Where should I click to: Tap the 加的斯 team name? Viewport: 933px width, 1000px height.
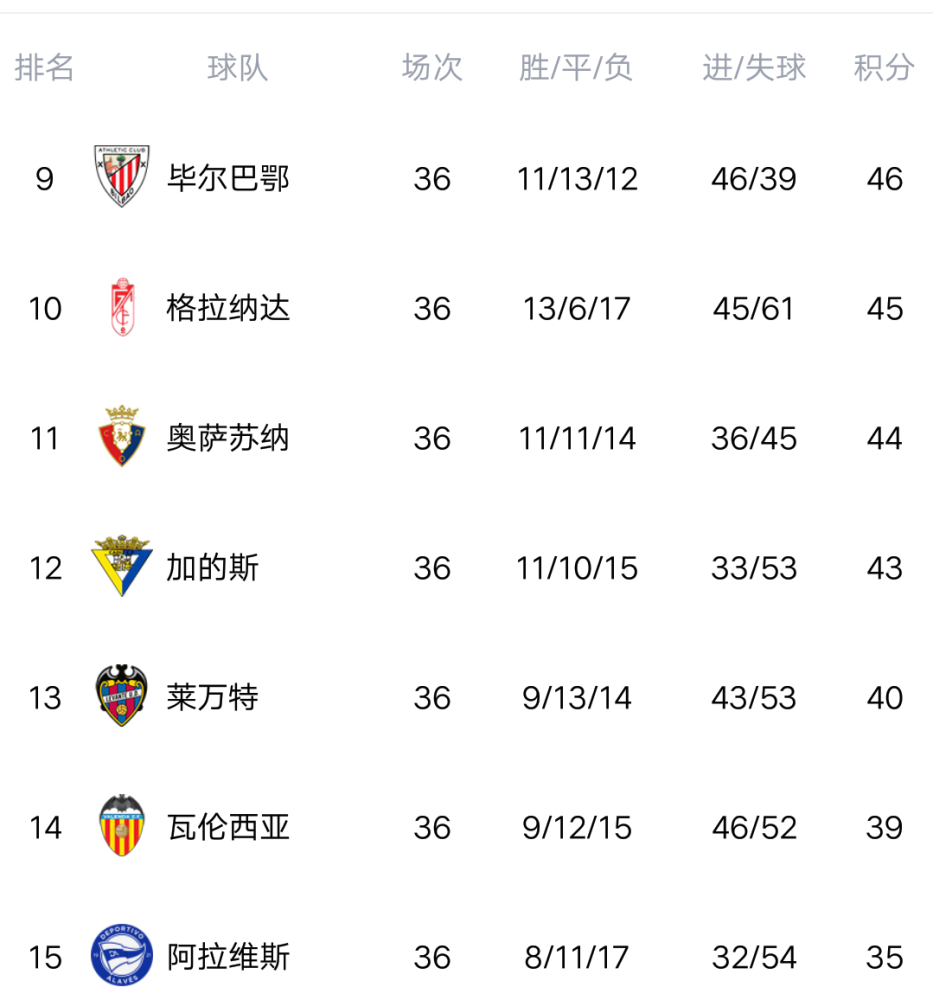[213, 568]
